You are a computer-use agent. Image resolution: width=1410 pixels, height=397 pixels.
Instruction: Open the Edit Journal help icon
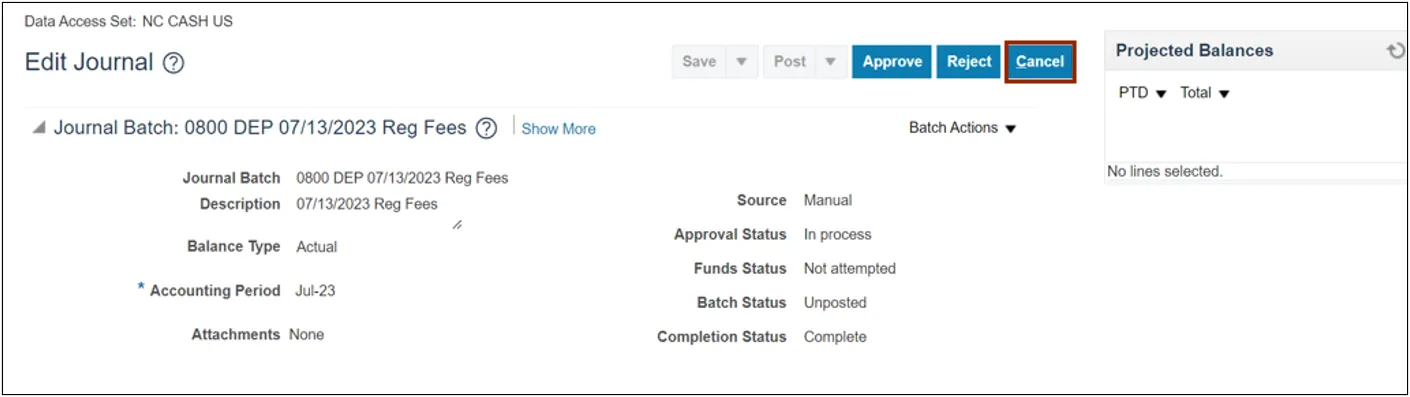click(174, 63)
